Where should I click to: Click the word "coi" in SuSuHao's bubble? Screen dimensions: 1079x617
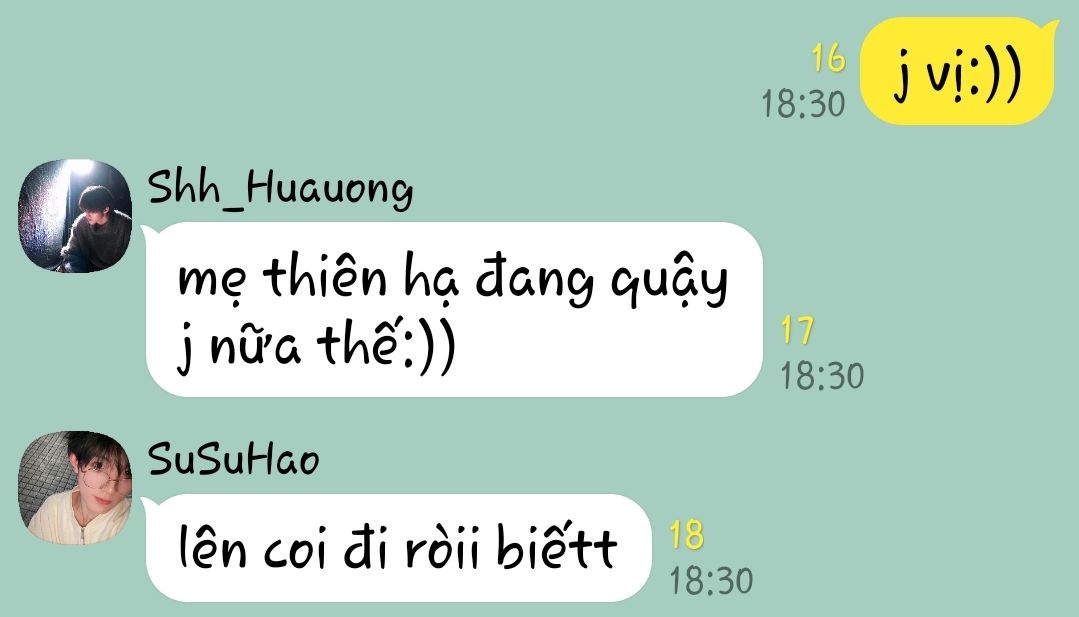tap(296, 550)
